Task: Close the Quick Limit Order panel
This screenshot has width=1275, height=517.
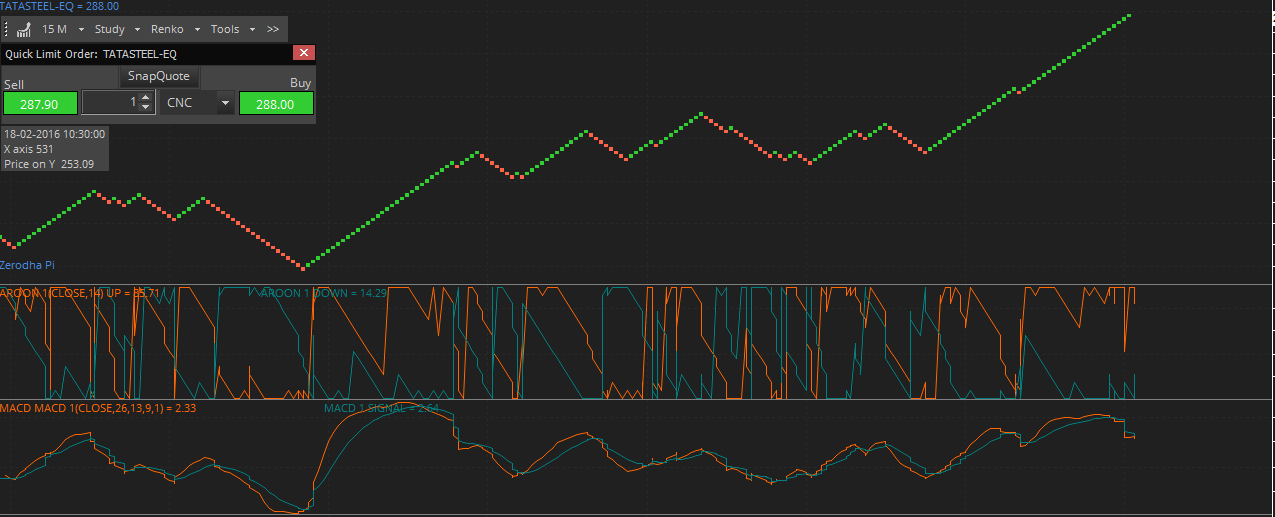Action: point(304,53)
